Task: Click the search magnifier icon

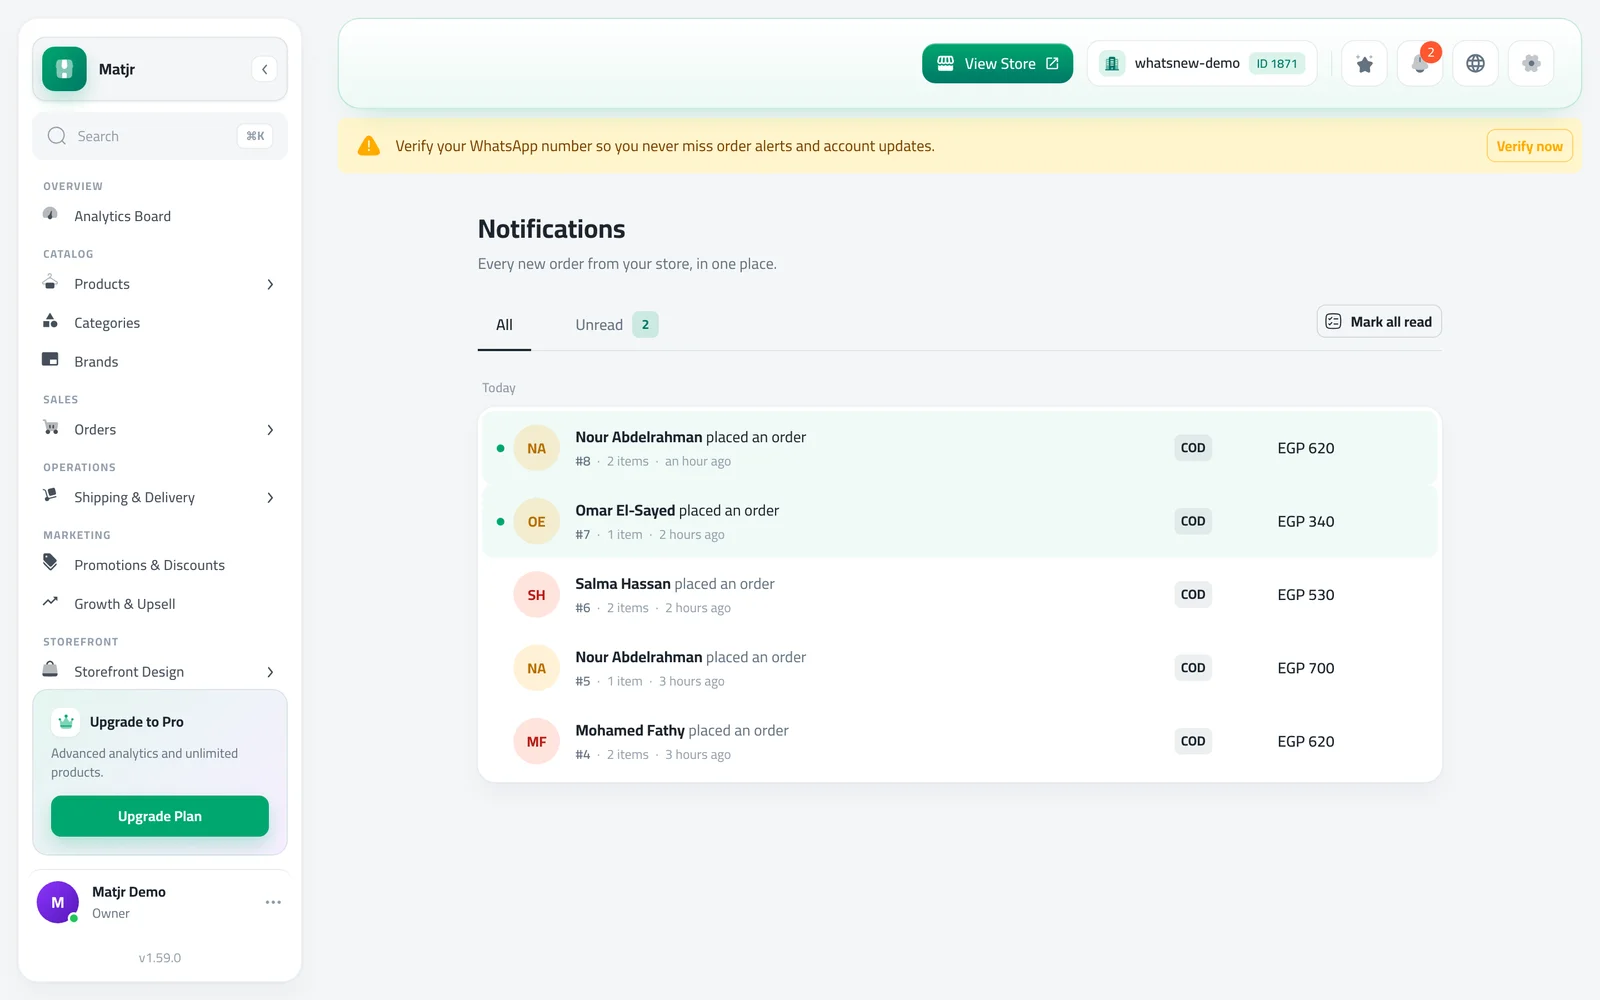Action: (x=57, y=136)
